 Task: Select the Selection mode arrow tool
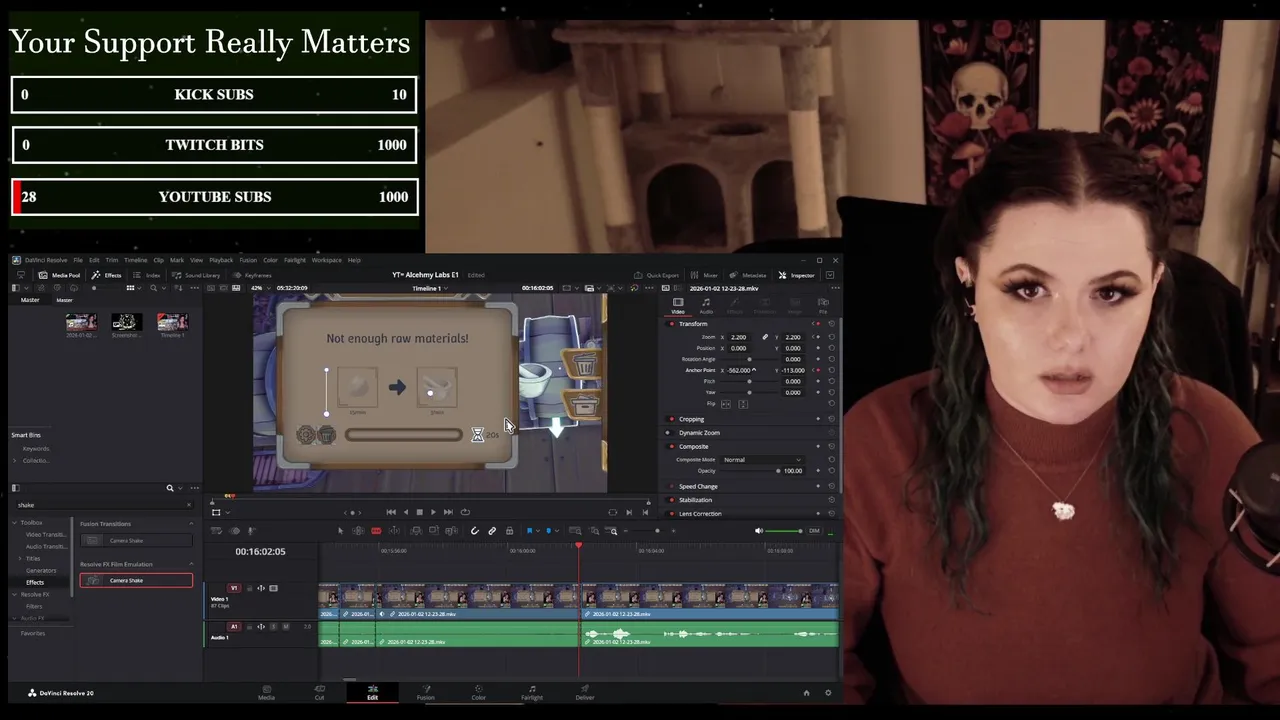click(341, 531)
